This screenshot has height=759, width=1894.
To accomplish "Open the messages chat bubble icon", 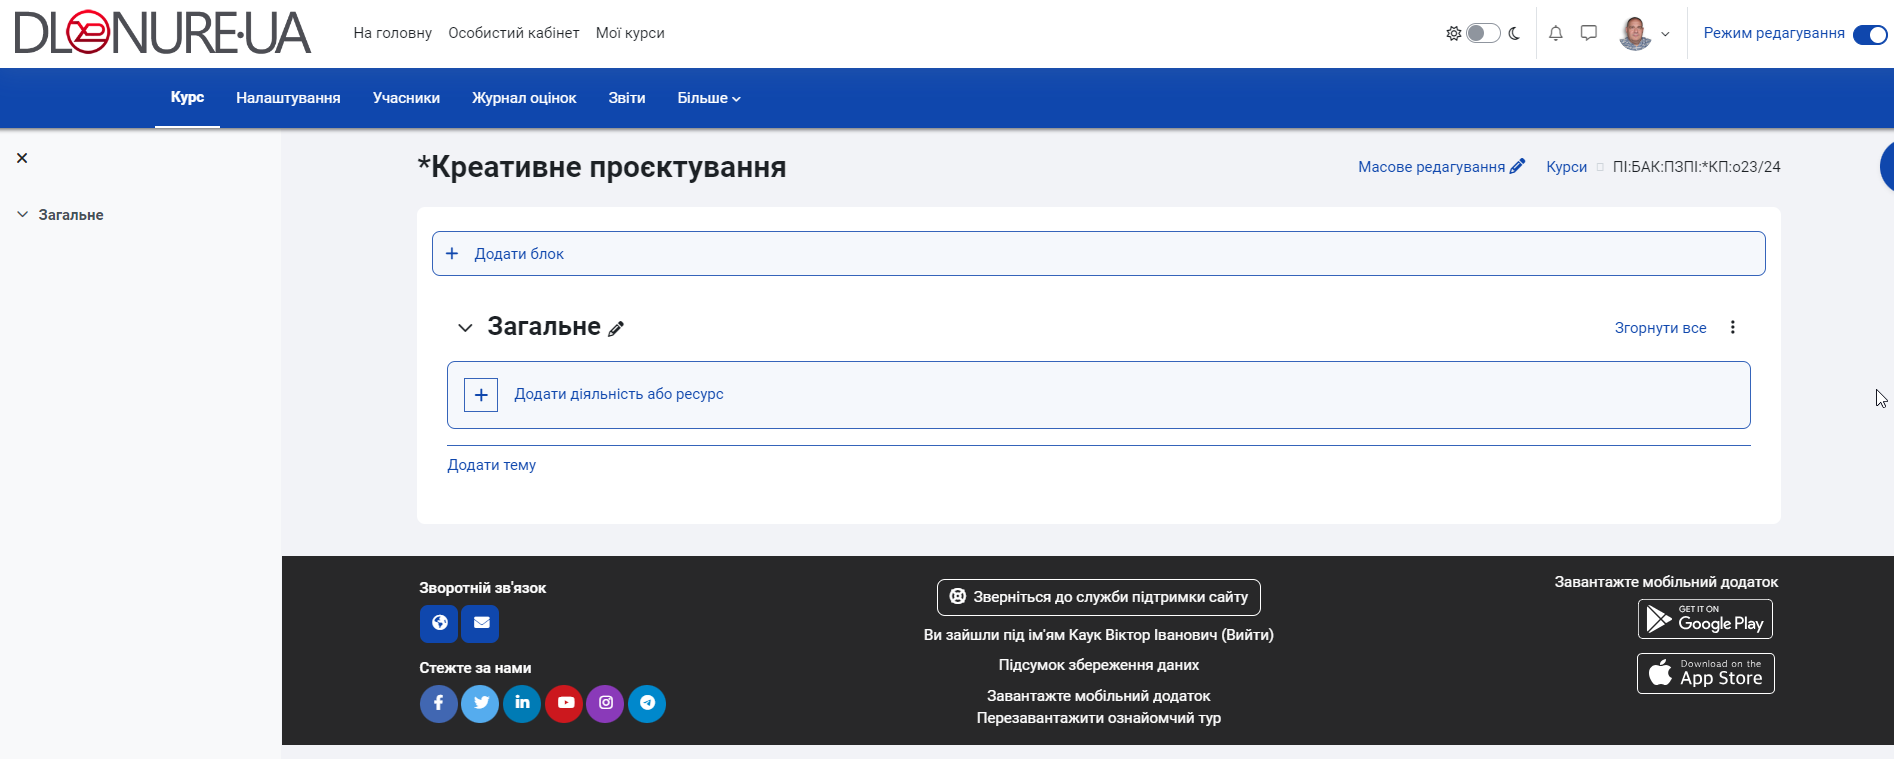I will coord(1589,33).
